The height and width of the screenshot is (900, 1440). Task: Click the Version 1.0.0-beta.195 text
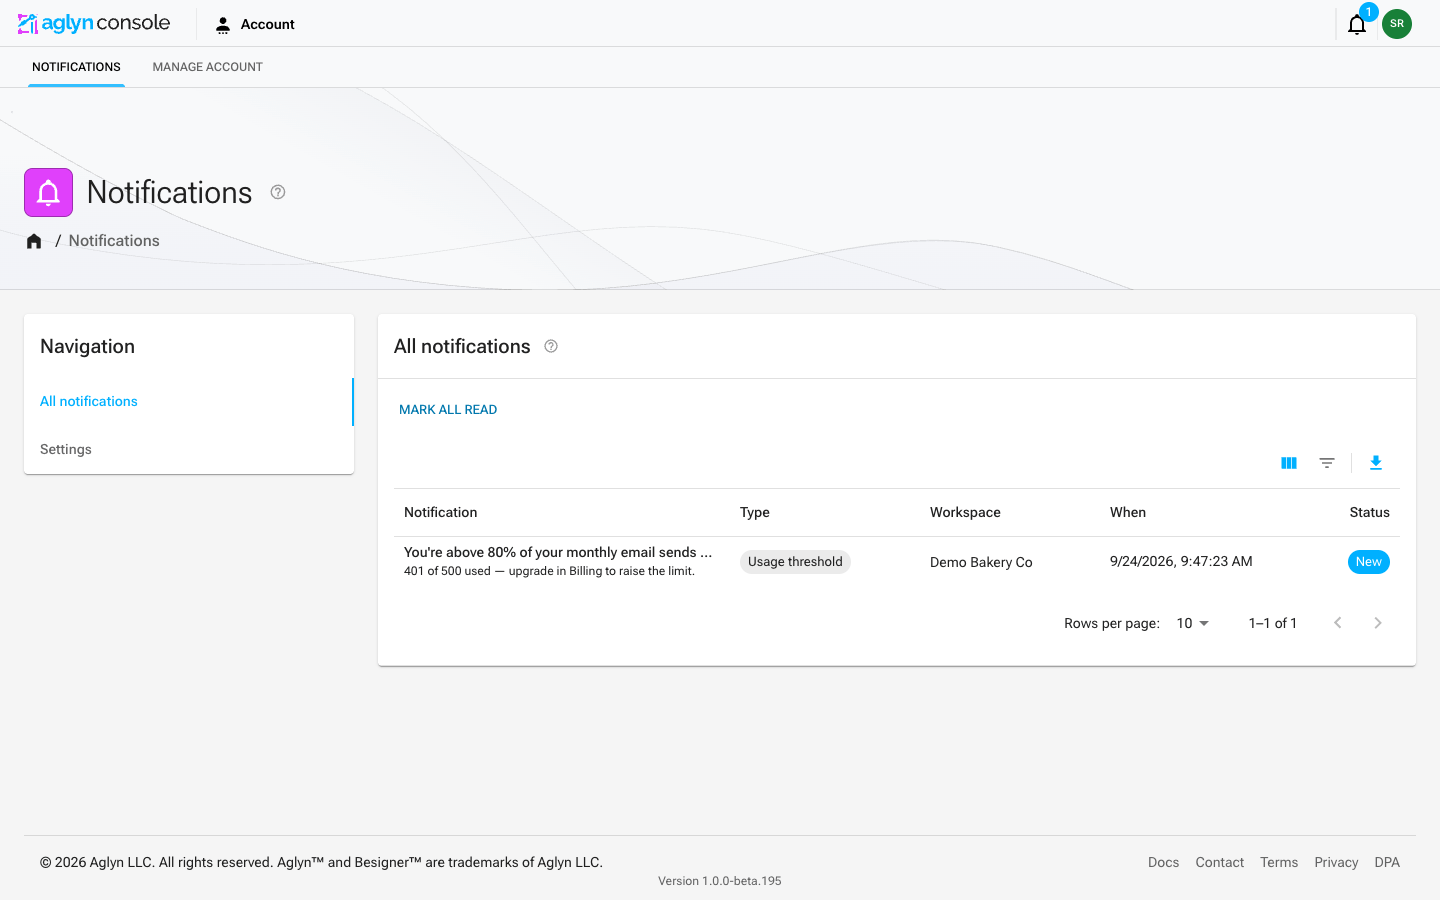coord(720,881)
